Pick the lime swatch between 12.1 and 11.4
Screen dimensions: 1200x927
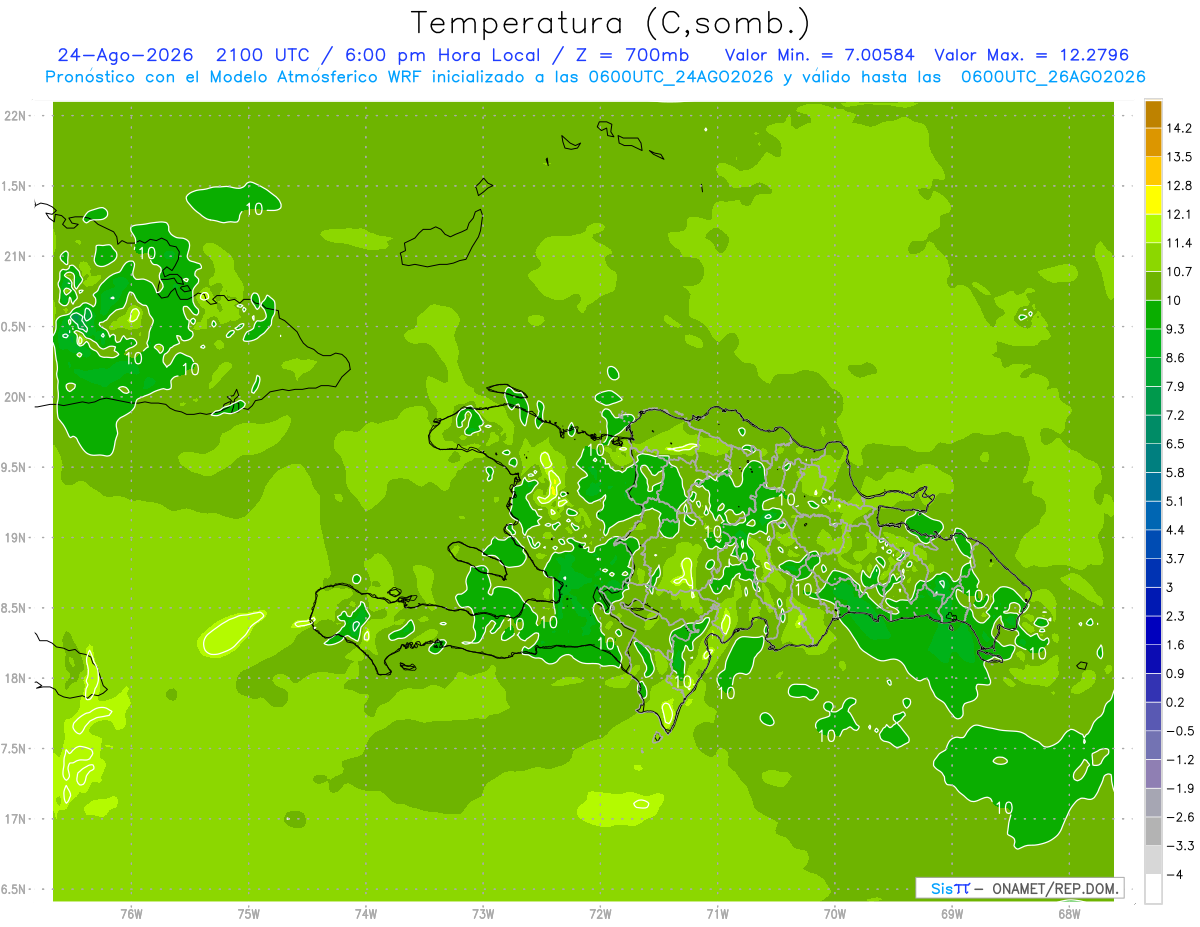[x=1153, y=229]
